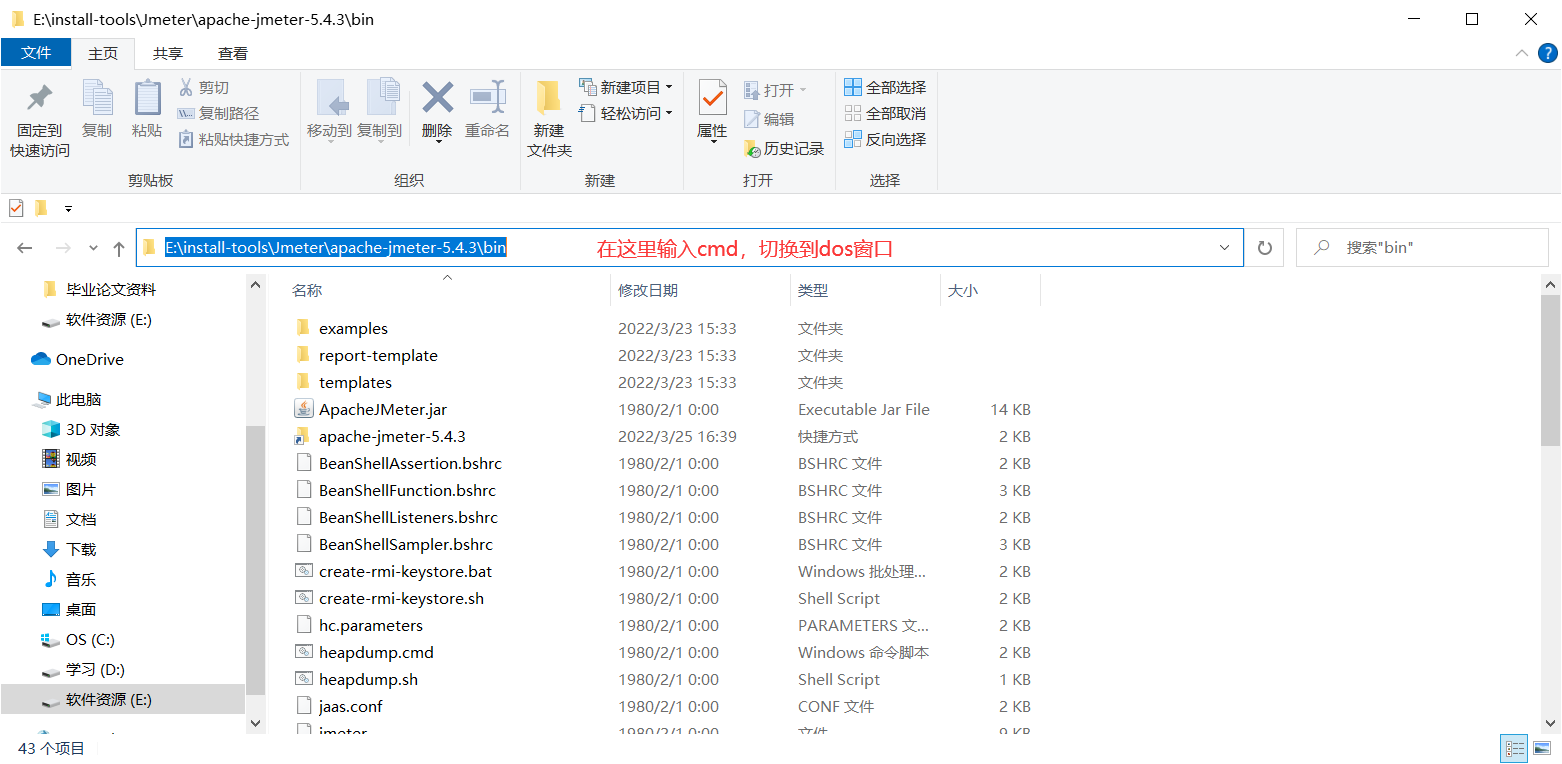Select create-rmi-keystore.bat file
This screenshot has width=1562, height=764.
pos(405,571)
